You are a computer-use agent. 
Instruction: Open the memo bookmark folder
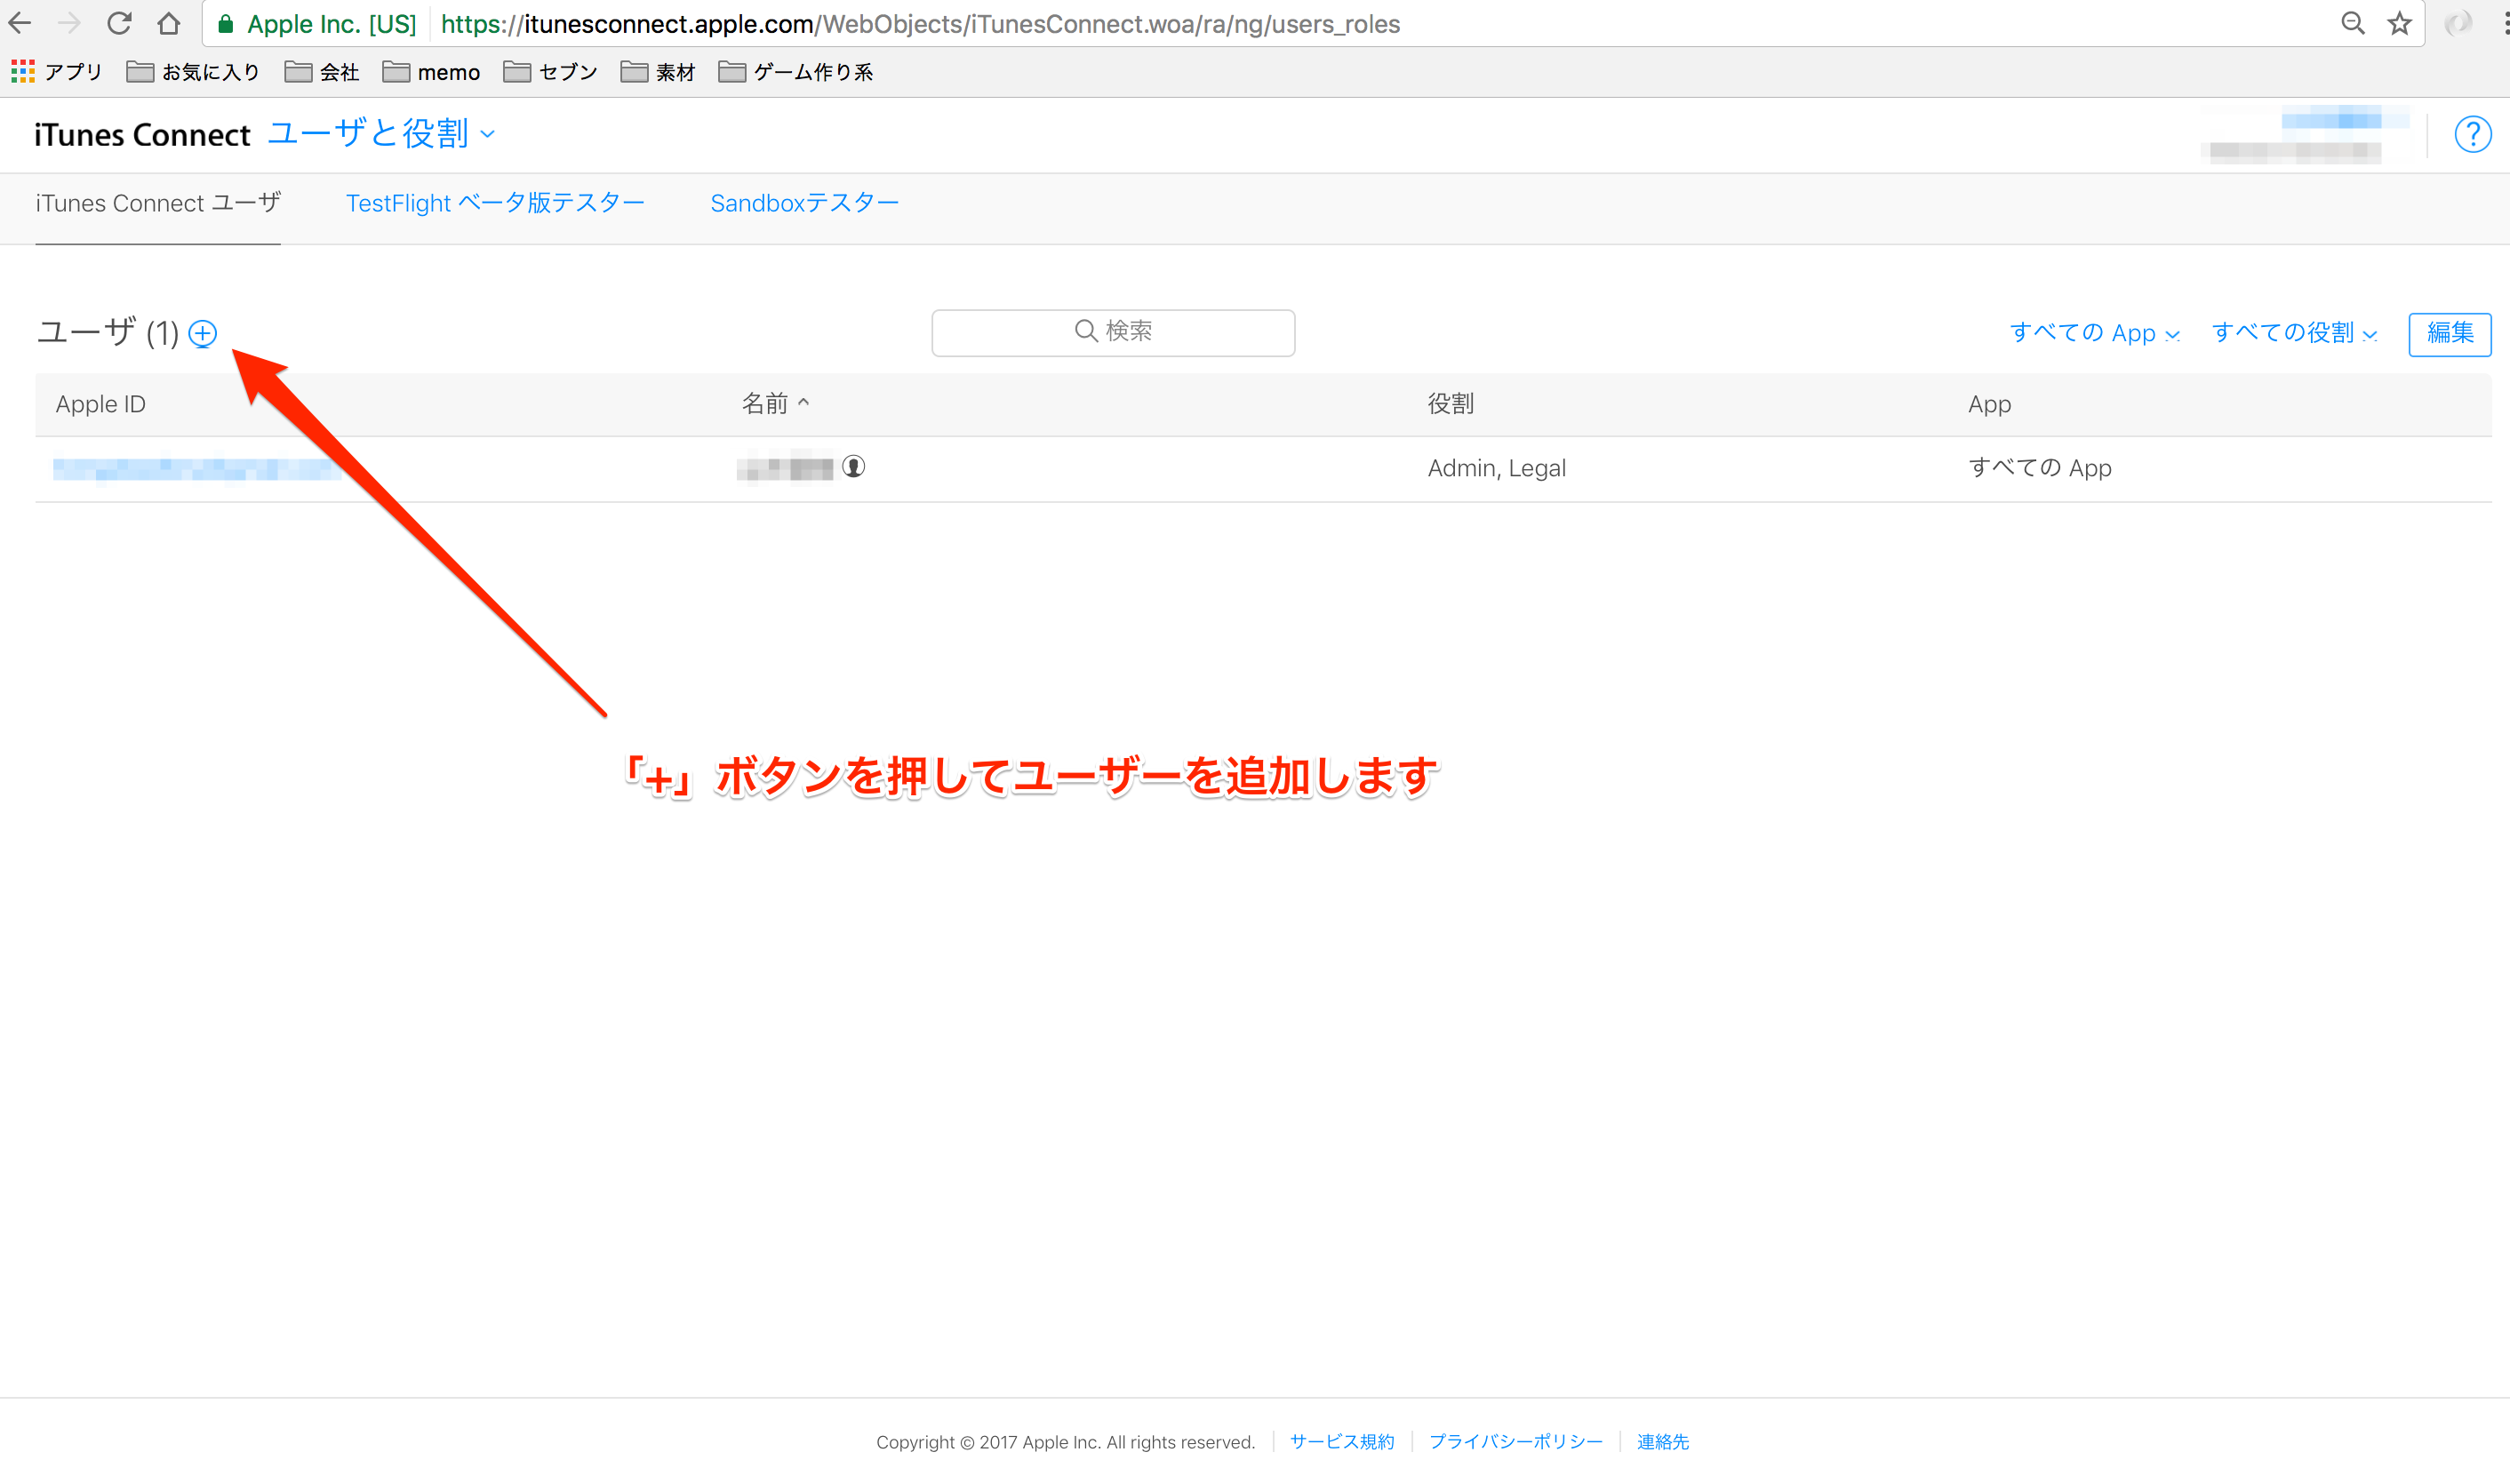click(431, 72)
